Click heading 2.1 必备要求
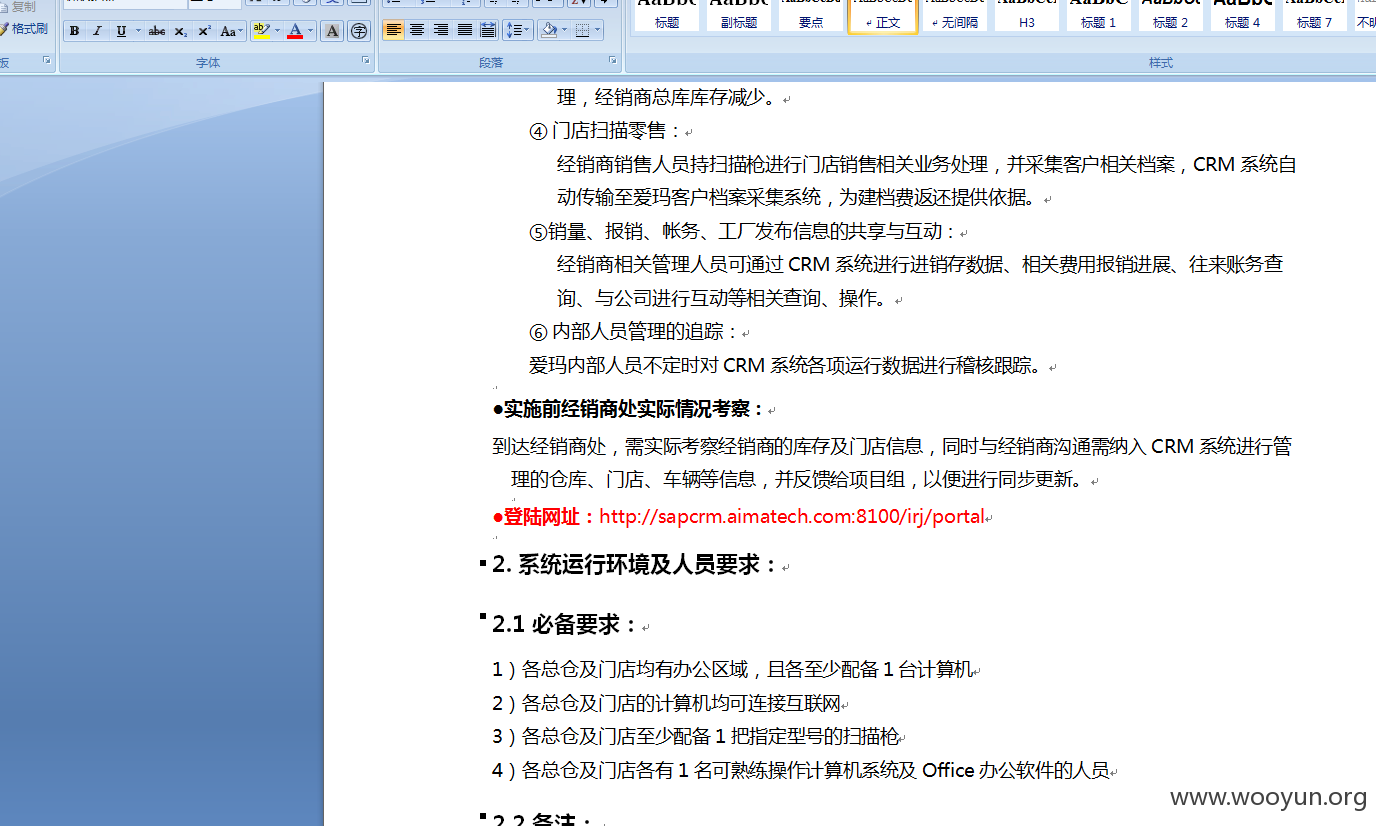This screenshot has width=1376, height=826. [565, 625]
